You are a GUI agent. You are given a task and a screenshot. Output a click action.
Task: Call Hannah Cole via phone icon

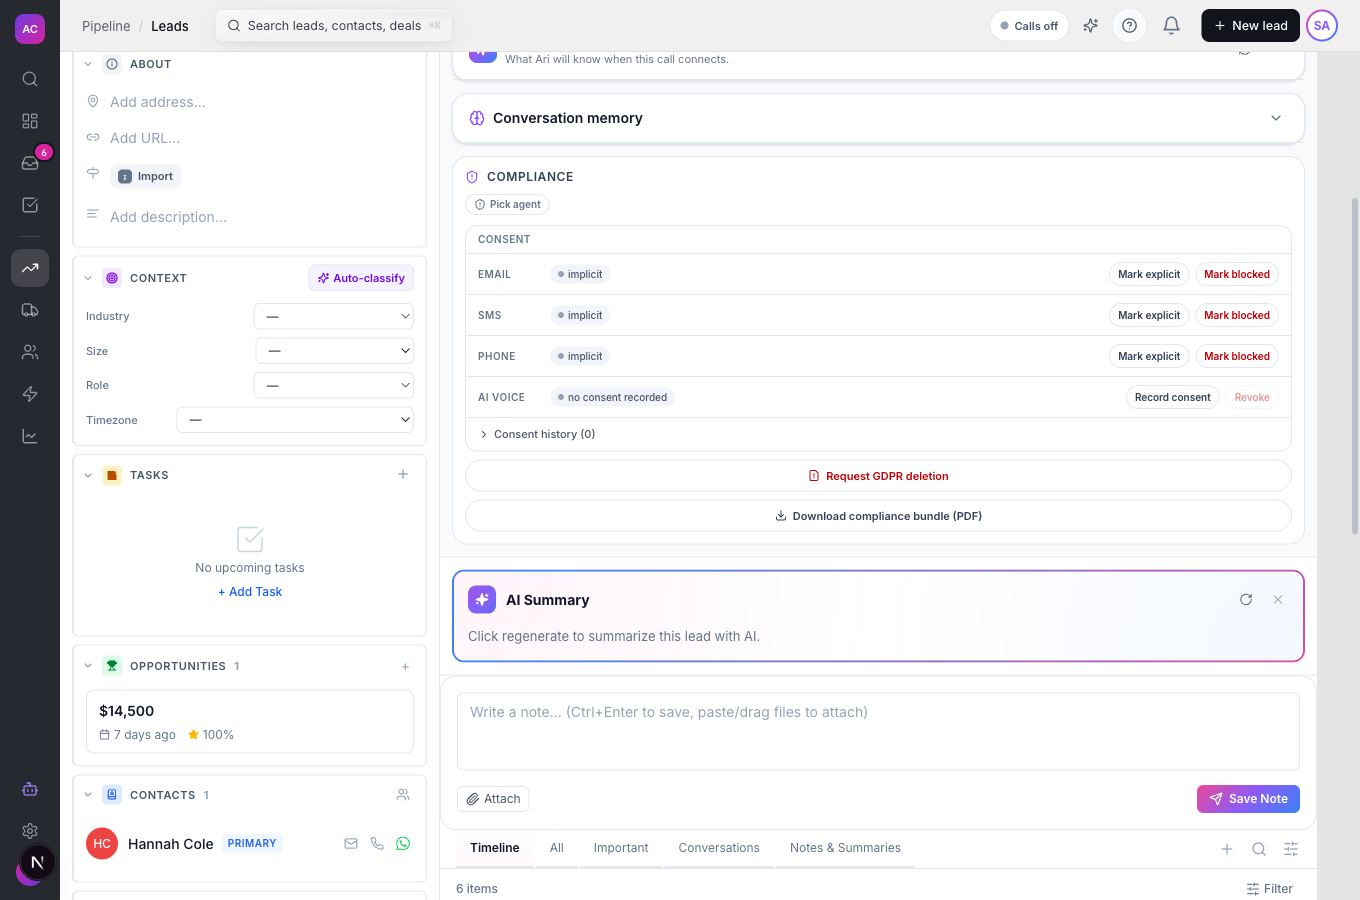click(x=377, y=844)
